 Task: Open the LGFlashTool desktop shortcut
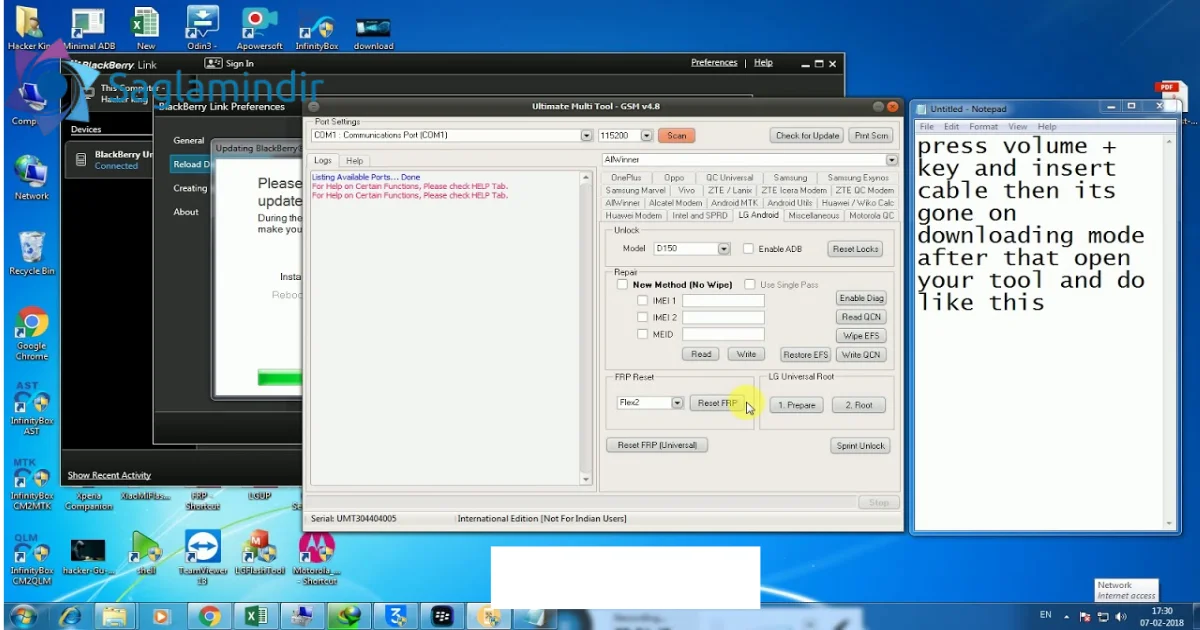point(260,553)
